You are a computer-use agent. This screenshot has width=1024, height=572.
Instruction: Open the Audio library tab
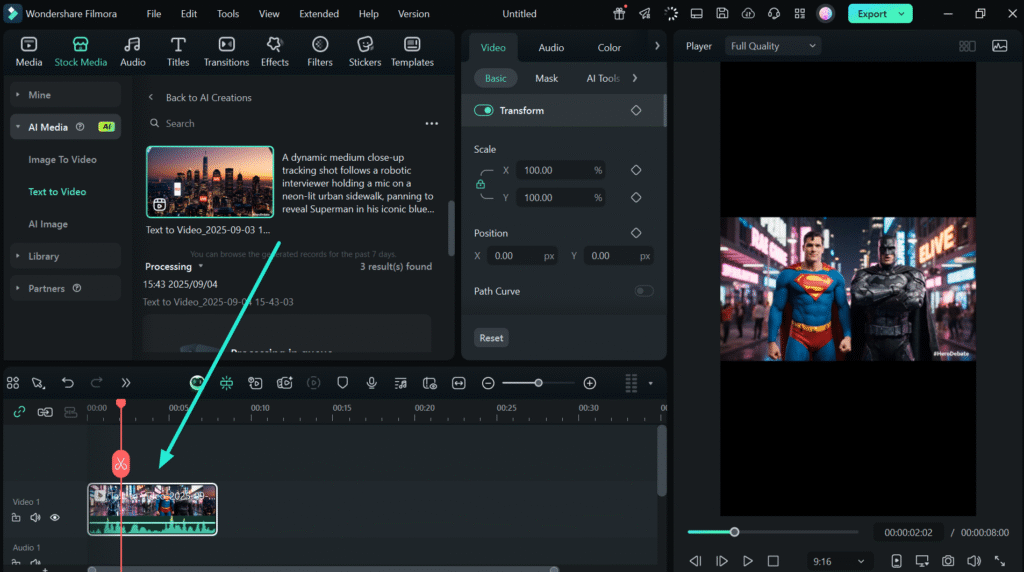point(133,52)
